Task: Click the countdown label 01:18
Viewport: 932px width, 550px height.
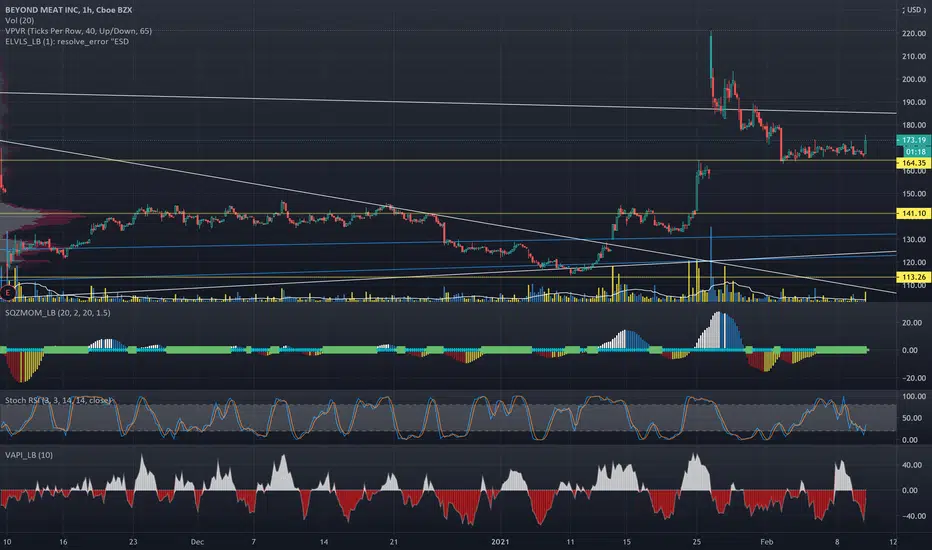Action: [x=913, y=152]
